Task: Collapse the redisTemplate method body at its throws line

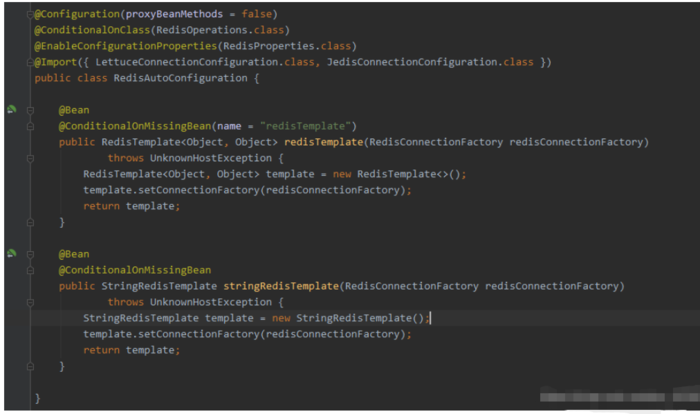Action: (x=30, y=158)
